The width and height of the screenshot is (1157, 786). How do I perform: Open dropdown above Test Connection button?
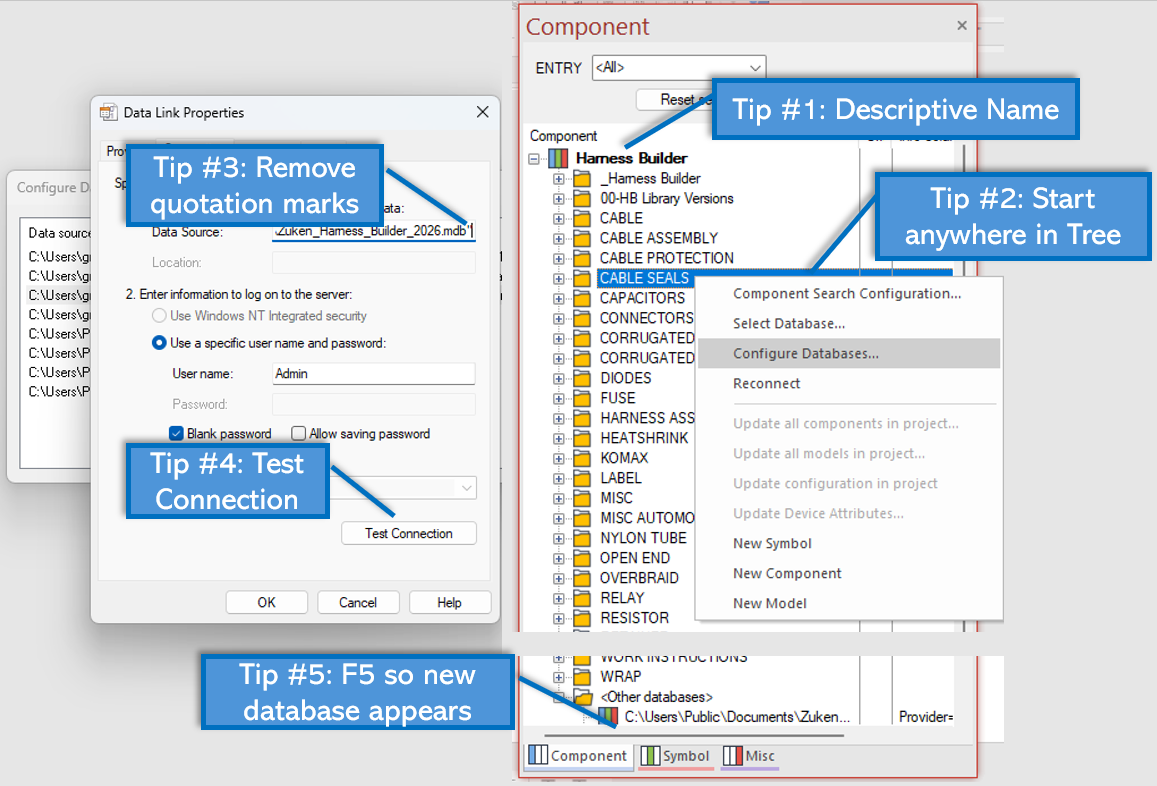point(466,488)
